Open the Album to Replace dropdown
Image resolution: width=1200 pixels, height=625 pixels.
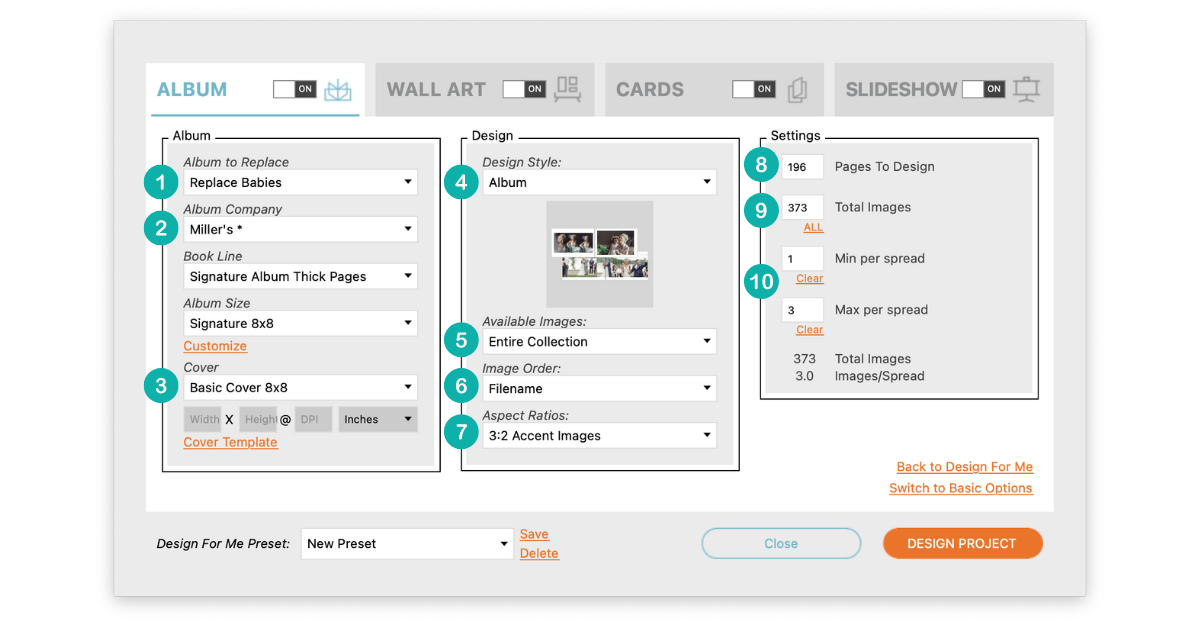pos(300,182)
